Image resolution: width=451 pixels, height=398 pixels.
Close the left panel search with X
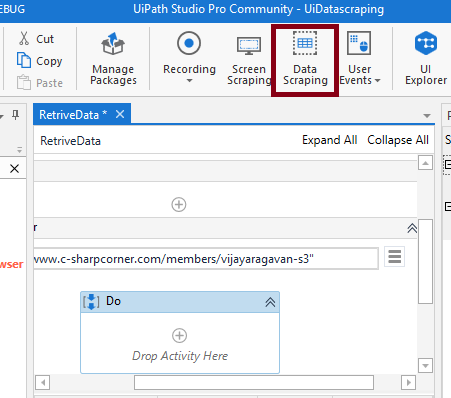click(x=14, y=169)
